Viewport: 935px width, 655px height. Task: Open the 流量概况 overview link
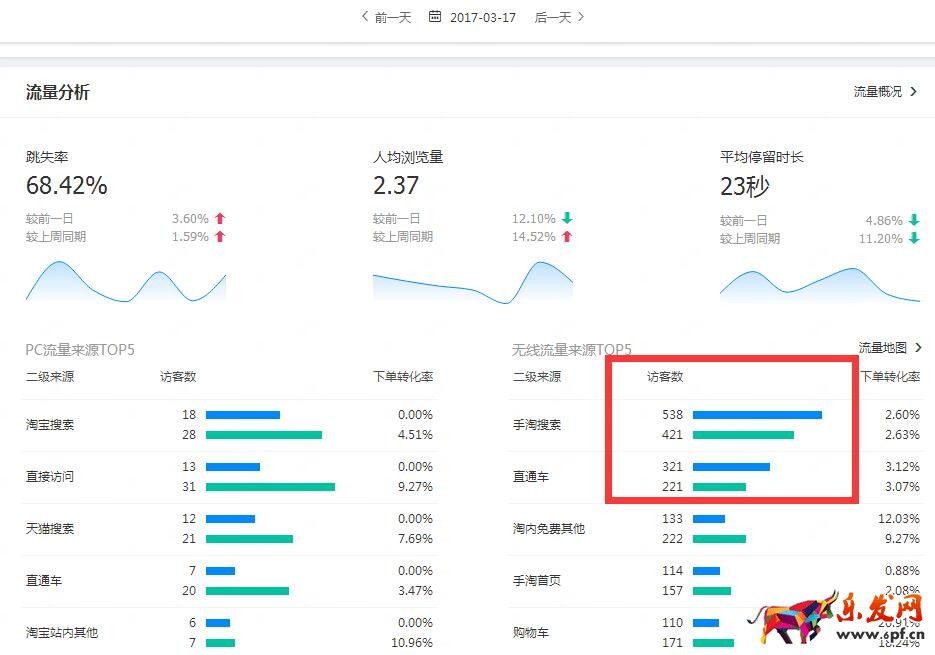pyautogui.click(x=884, y=92)
